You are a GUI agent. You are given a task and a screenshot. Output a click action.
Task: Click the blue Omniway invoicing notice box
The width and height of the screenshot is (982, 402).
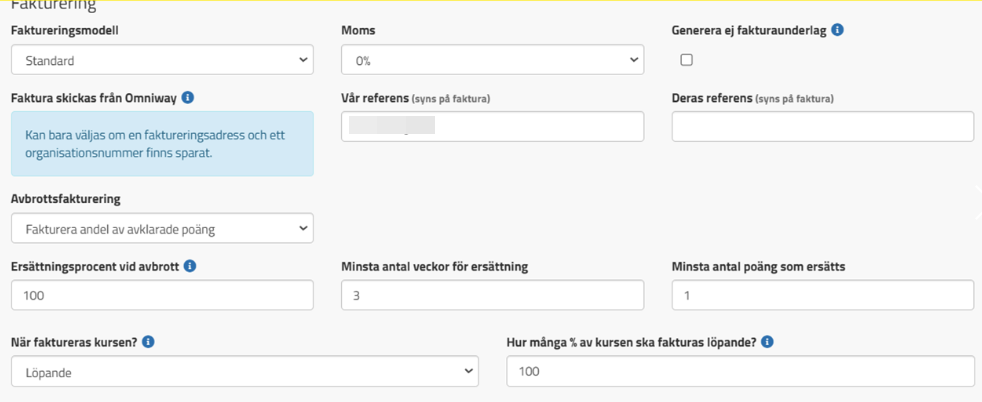coord(162,144)
